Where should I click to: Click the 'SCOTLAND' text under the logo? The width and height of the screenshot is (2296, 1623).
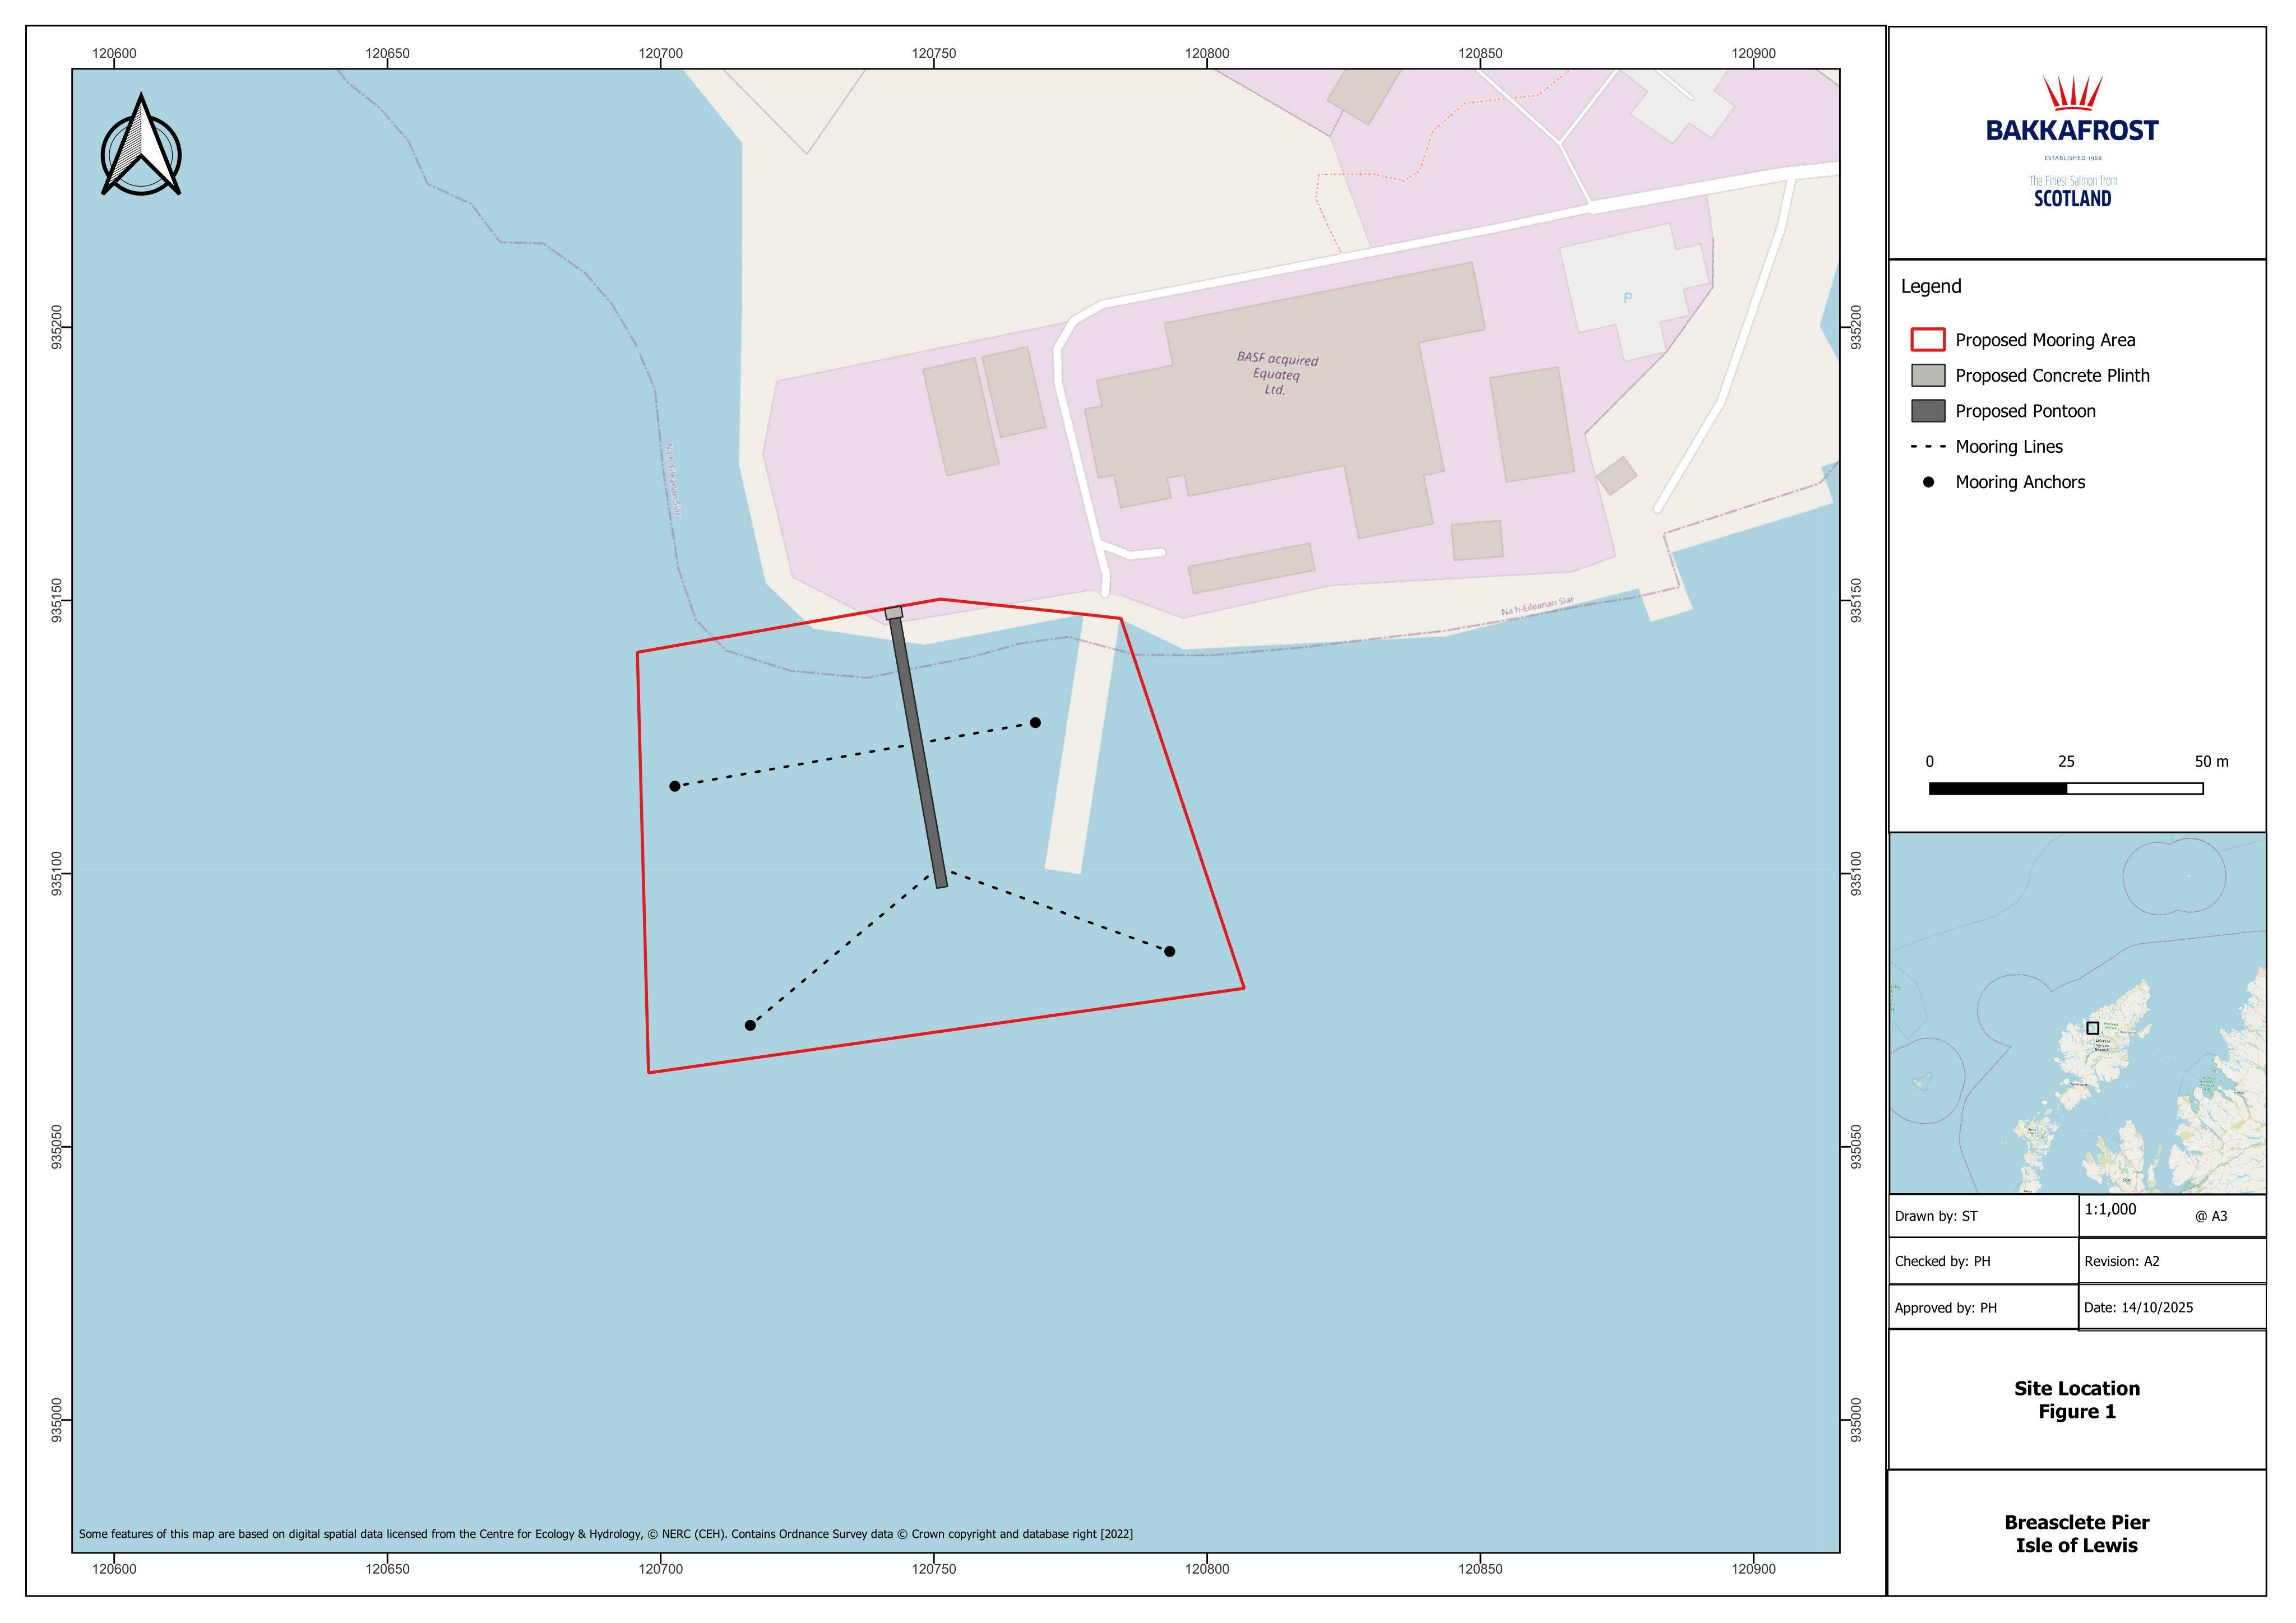pyautogui.click(x=2072, y=198)
